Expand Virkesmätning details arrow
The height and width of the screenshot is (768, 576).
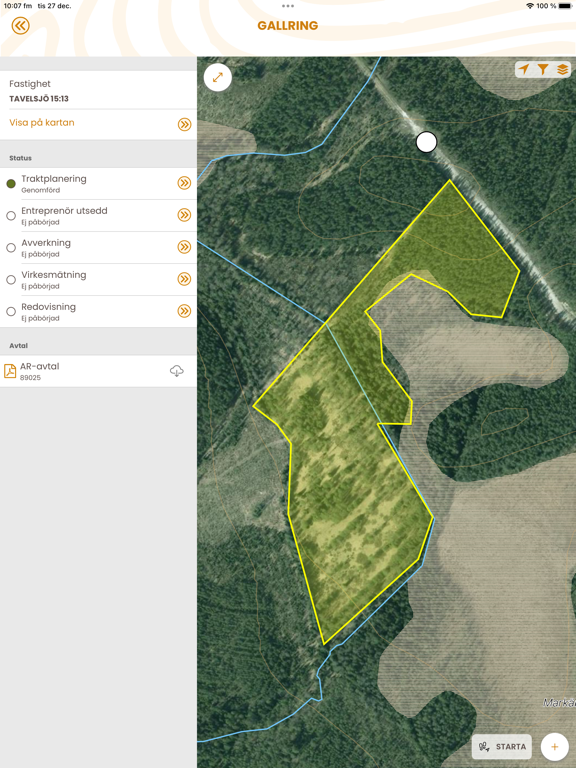tap(184, 279)
